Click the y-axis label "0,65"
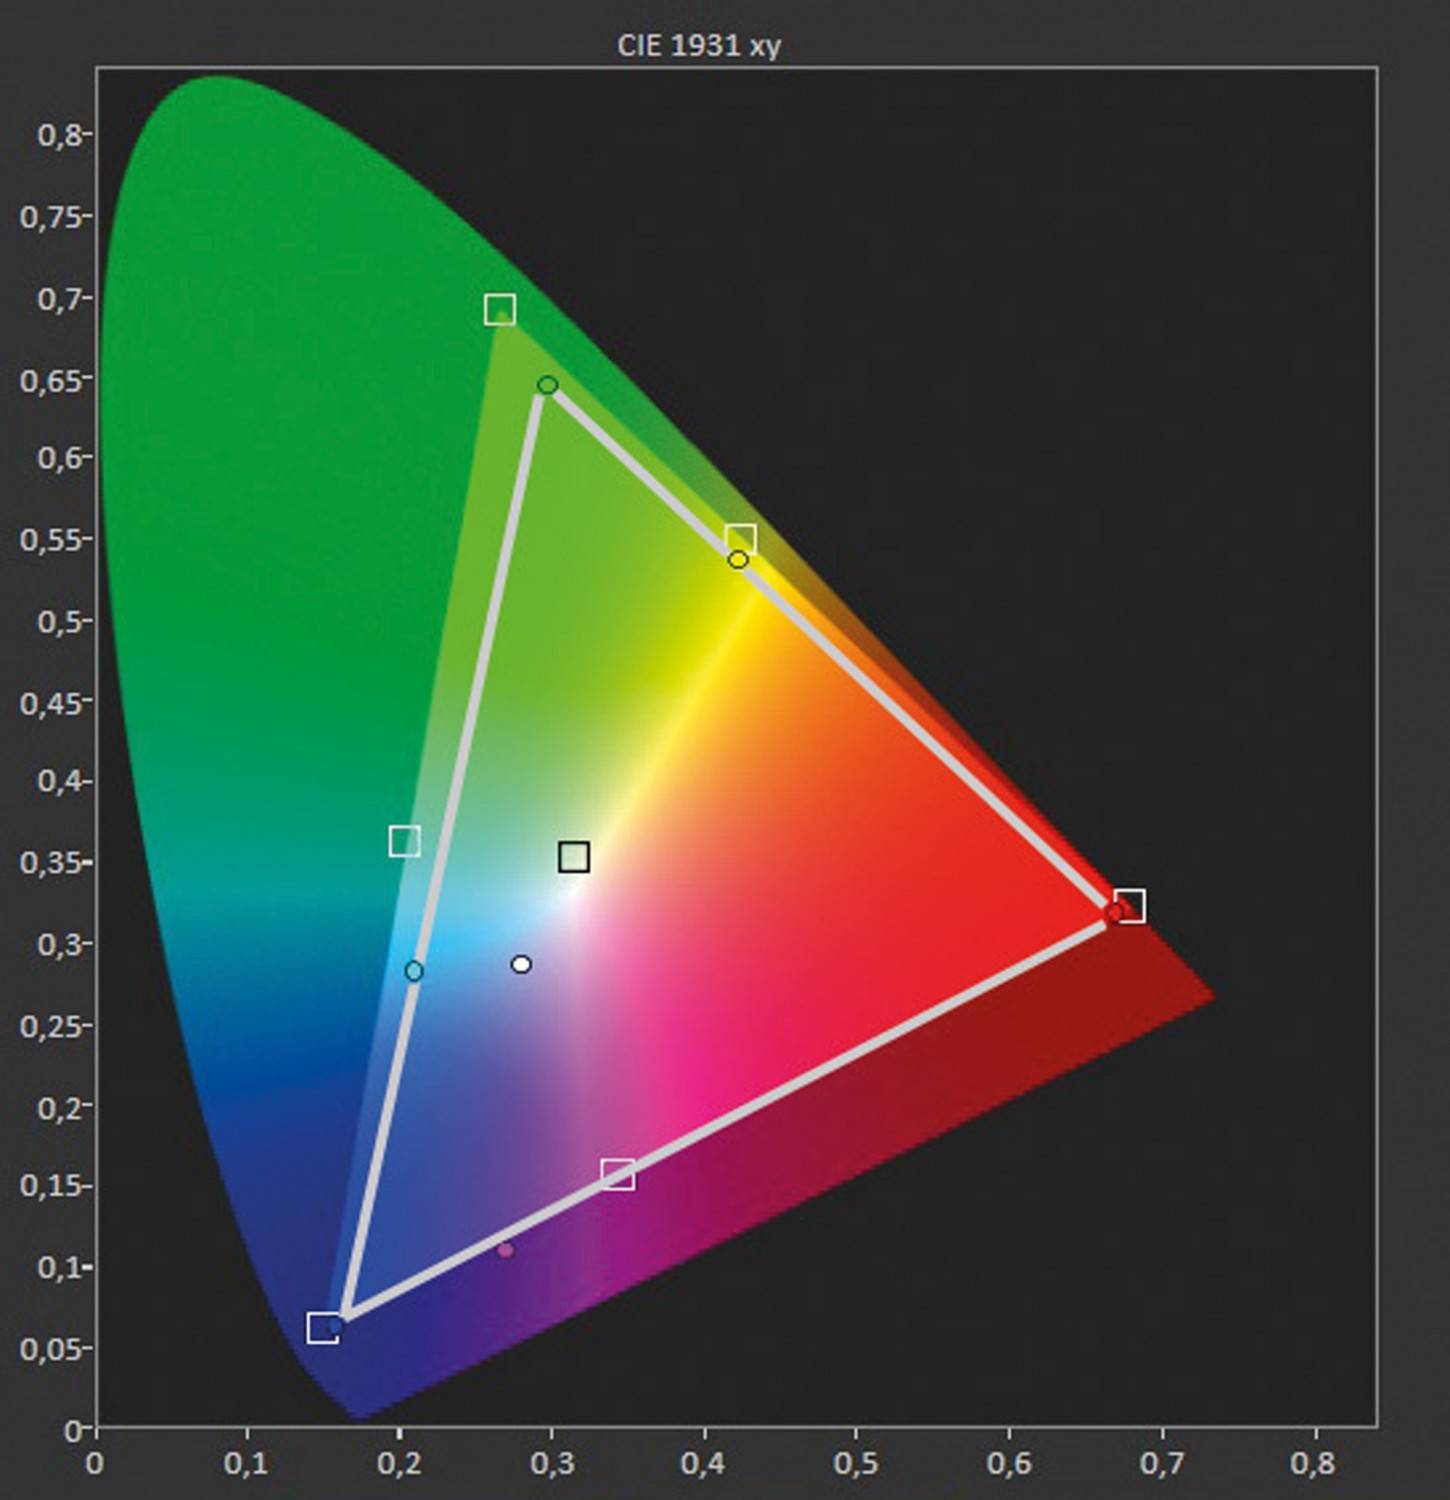This screenshot has height=1500, width=1450. 50,380
